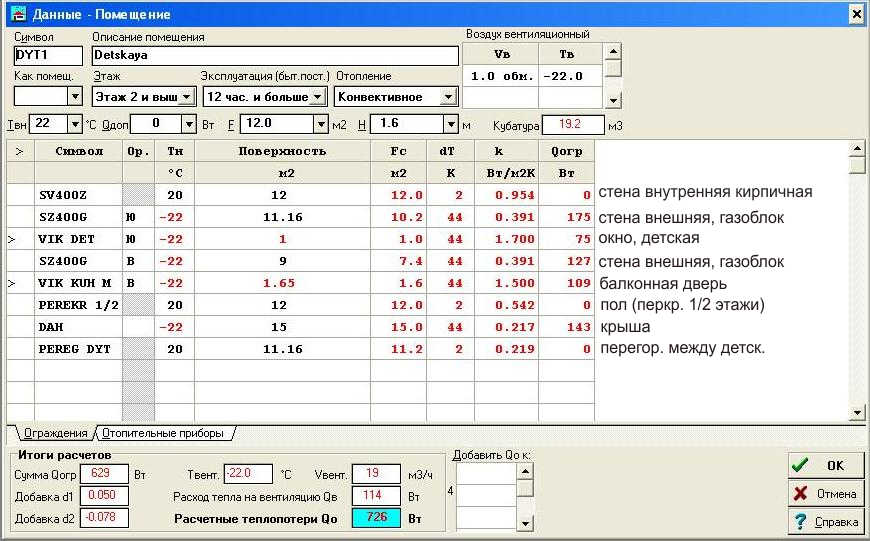Expand the Qдоп dropdown arrow
This screenshot has width=870, height=541.
(x=189, y=124)
